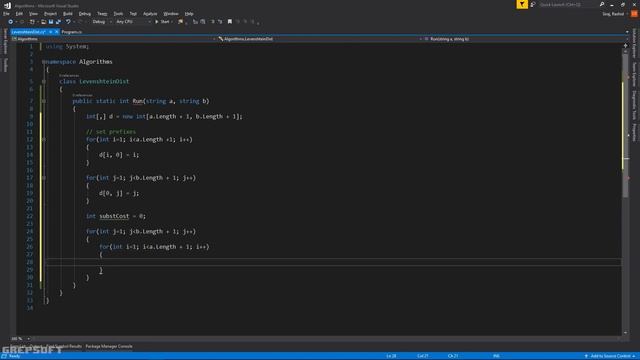Viewport: 640px width, 360px height.
Task: Switch to the Program.cs tab
Action: coord(72,32)
